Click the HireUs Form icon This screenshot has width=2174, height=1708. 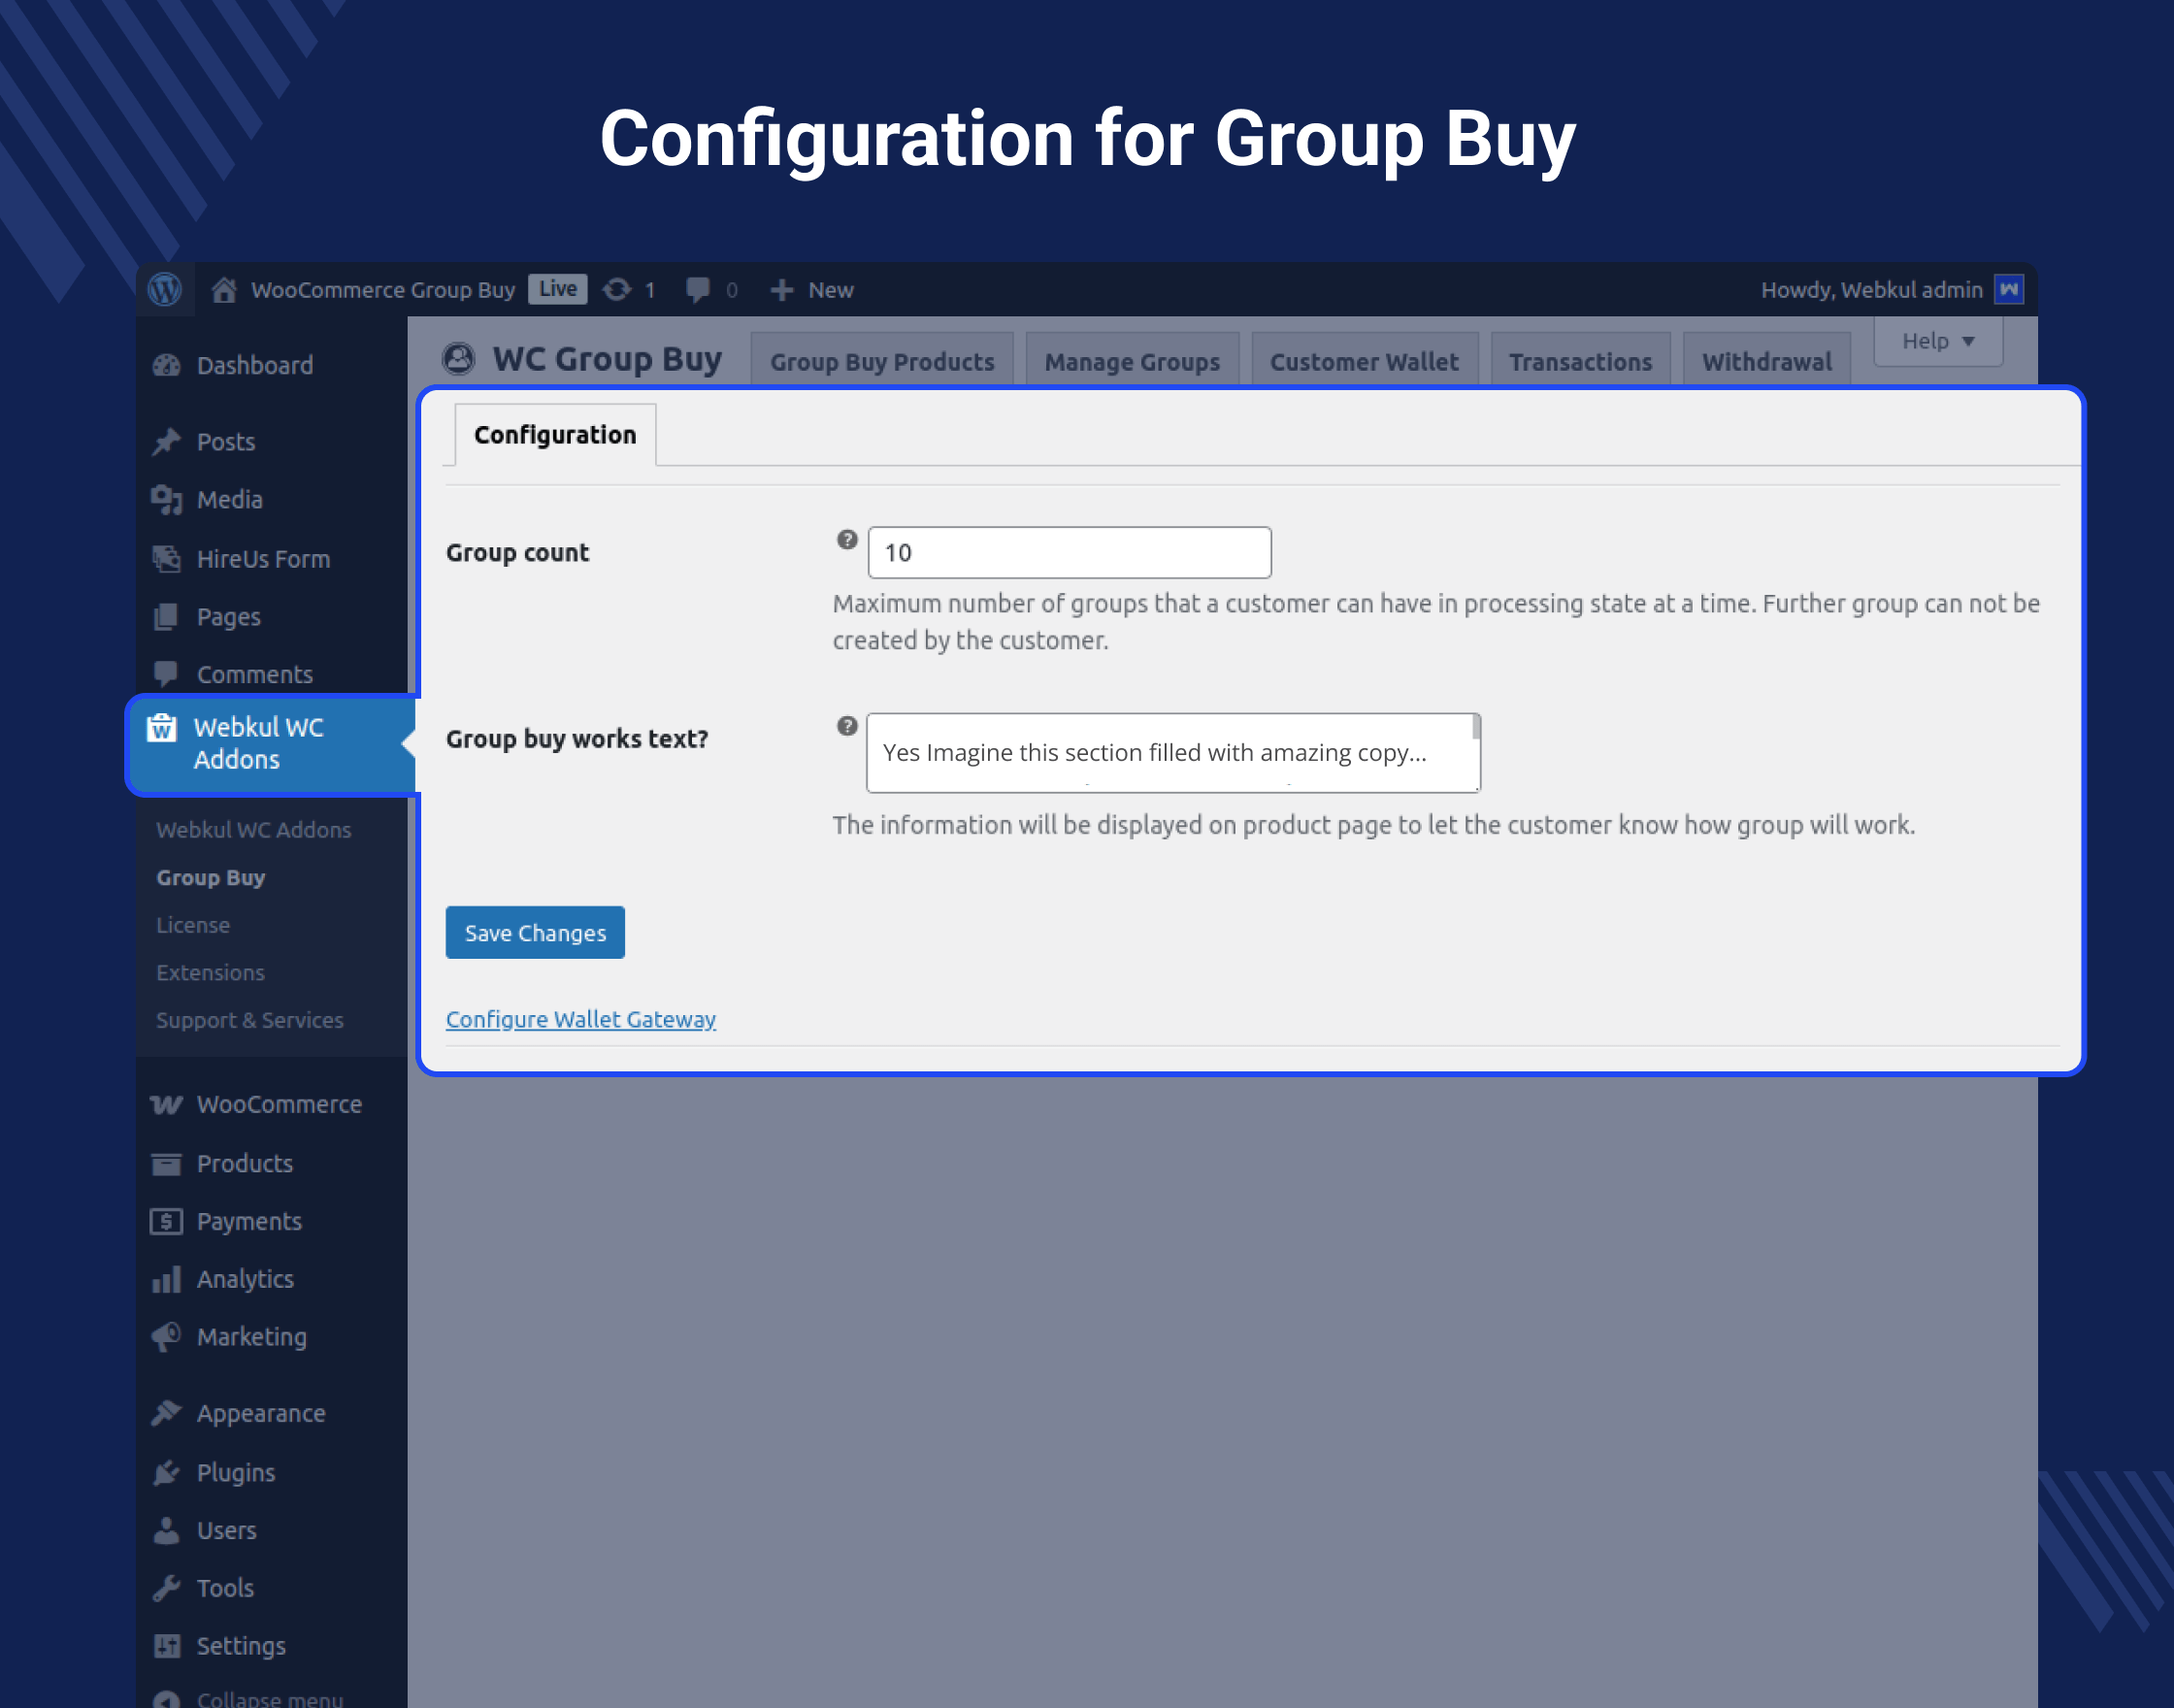pos(167,559)
